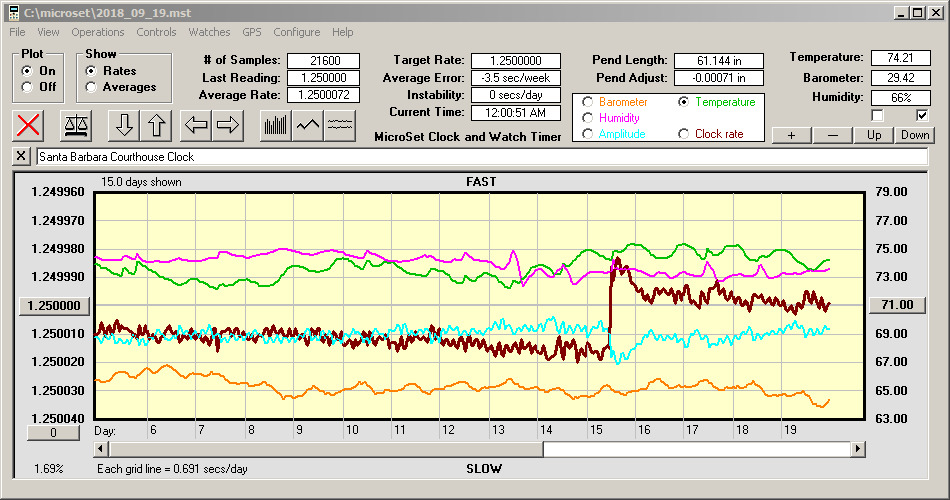
Task: Click the Temperature reading field
Action: (900, 58)
